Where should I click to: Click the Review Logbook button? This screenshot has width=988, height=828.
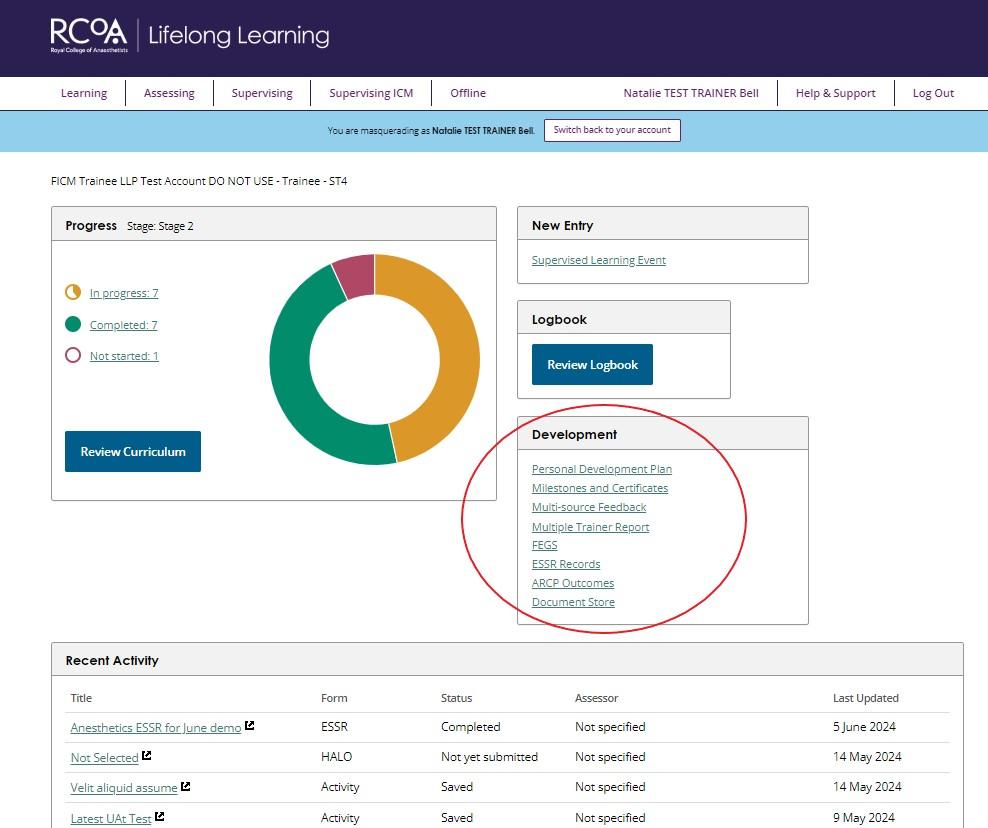pyautogui.click(x=592, y=364)
